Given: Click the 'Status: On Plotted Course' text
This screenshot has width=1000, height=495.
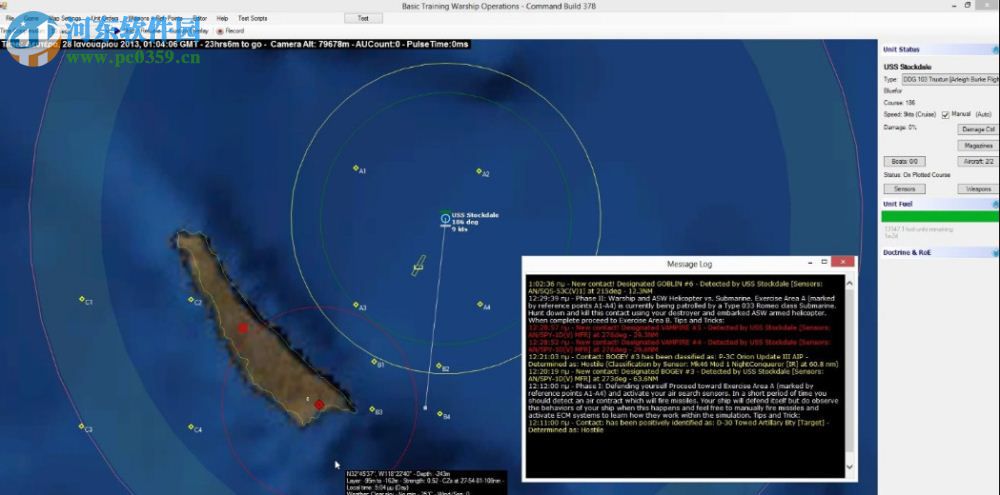Looking at the screenshot, I should (x=916, y=175).
